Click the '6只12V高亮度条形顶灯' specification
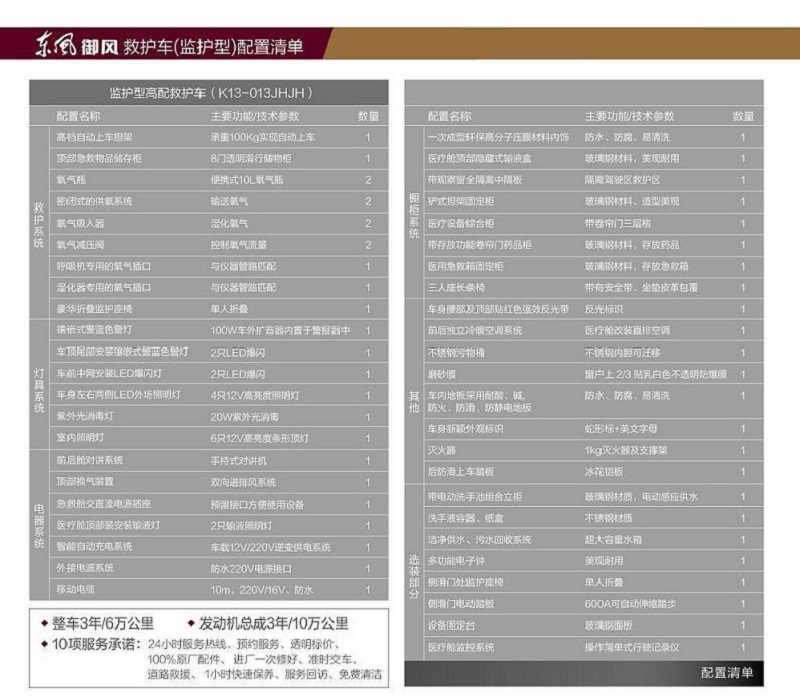The image size is (800, 697). (x=260, y=438)
